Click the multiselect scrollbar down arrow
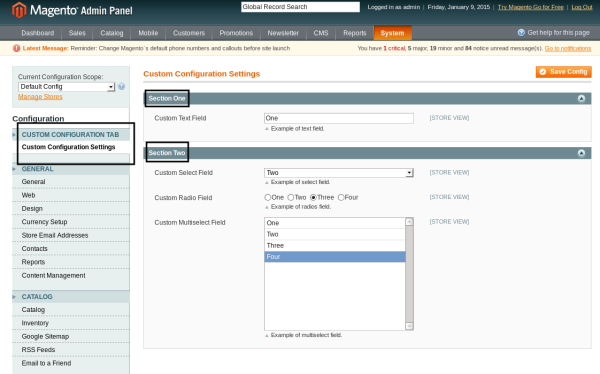Image resolution: width=600 pixels, height=374 pixels. (x=409, y=326)
